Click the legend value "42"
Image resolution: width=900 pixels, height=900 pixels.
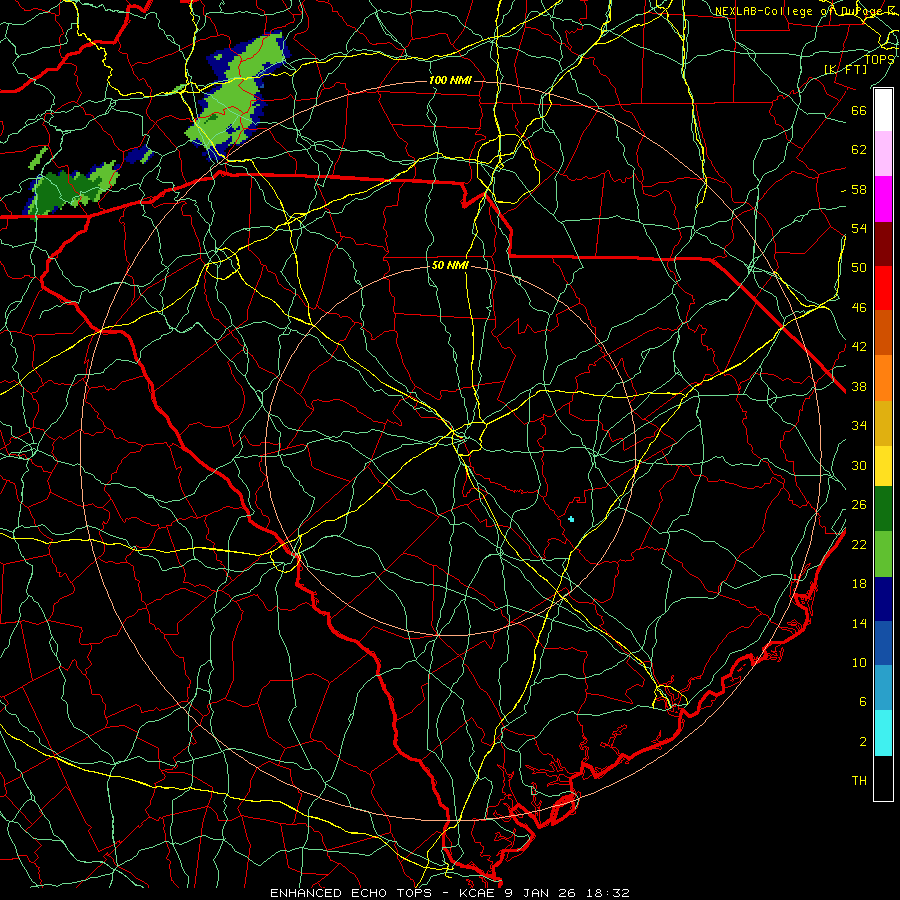859,347
